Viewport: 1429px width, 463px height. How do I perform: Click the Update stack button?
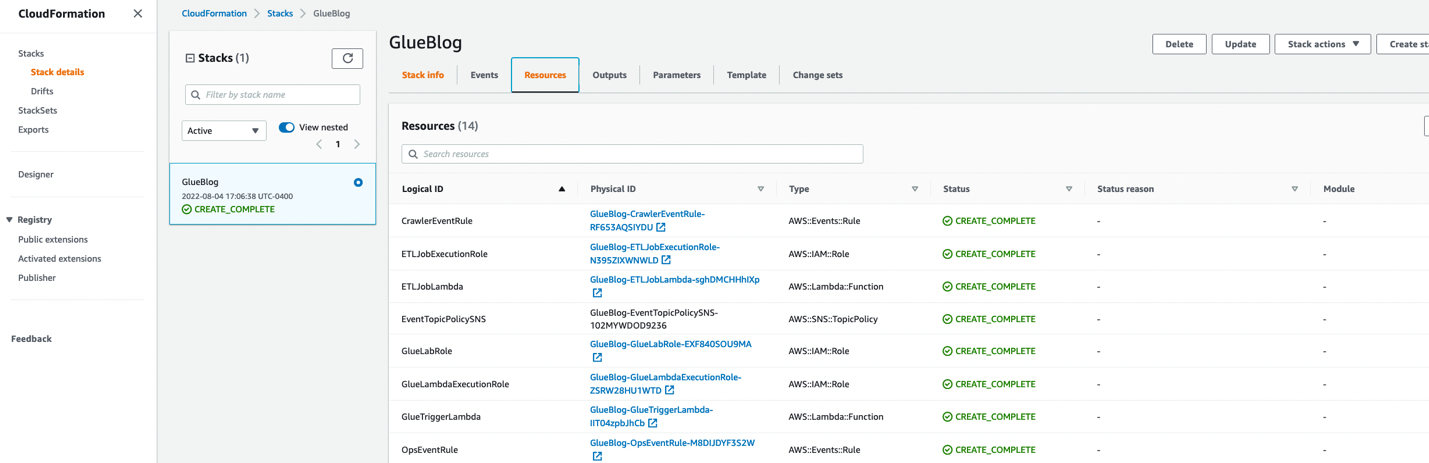(x=1241, y=44)
